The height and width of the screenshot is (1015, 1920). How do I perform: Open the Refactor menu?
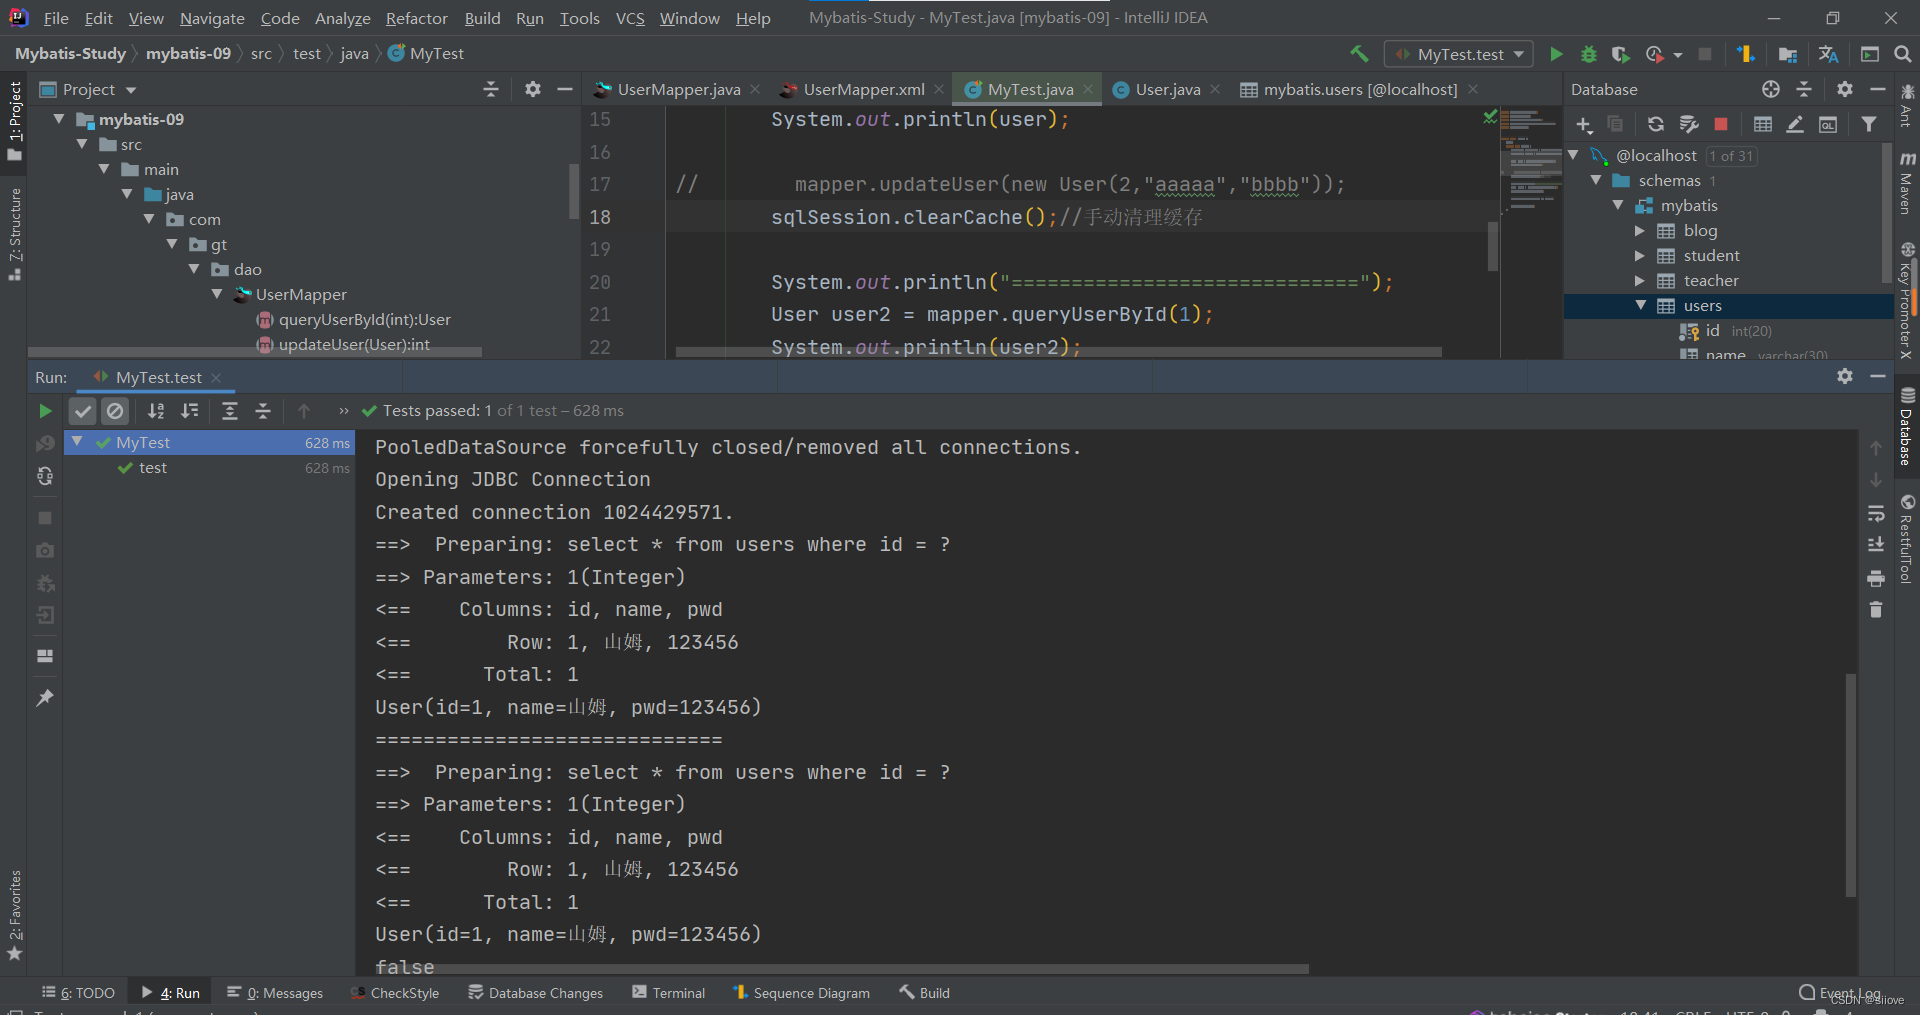point(417,18)
